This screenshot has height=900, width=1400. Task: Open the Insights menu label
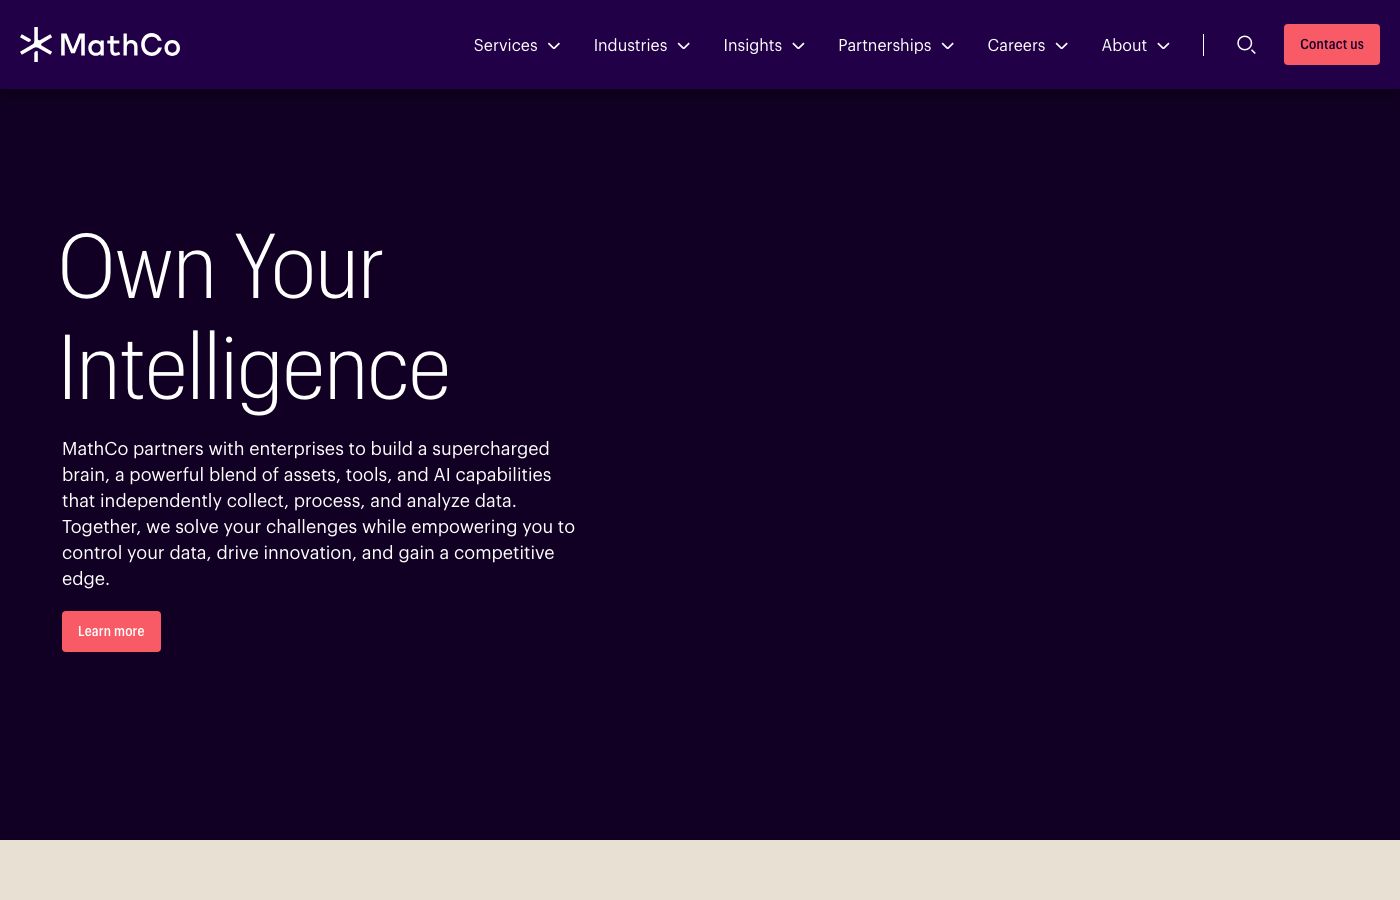[752, 45]
